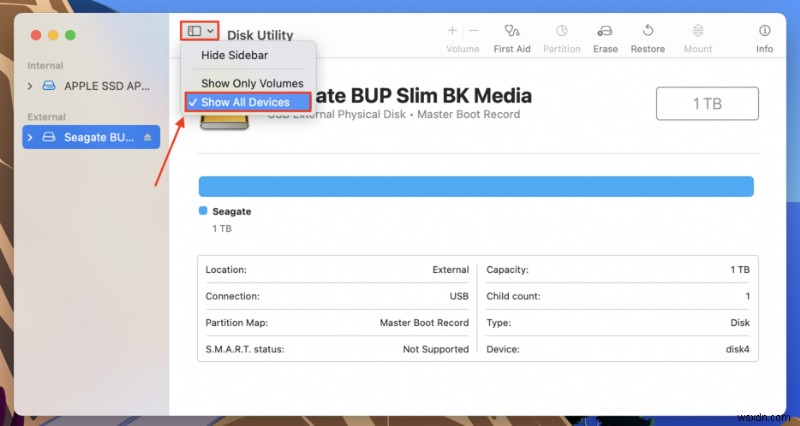This screenshot has height=426, width=800.
Task: Expand the Seagate BU... disk entry
Action: (30, 137)
